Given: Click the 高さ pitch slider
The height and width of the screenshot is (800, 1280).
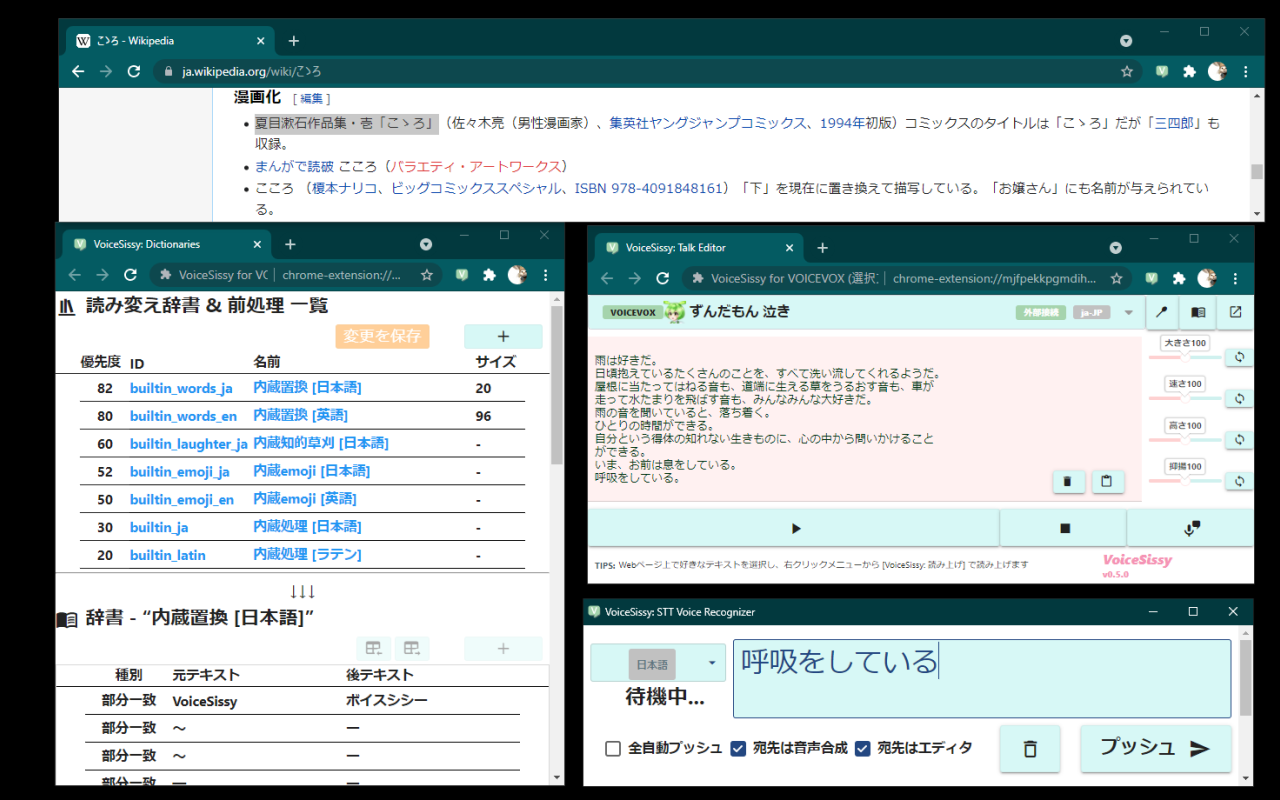Looking at the screenshot, I should 1184,440.
